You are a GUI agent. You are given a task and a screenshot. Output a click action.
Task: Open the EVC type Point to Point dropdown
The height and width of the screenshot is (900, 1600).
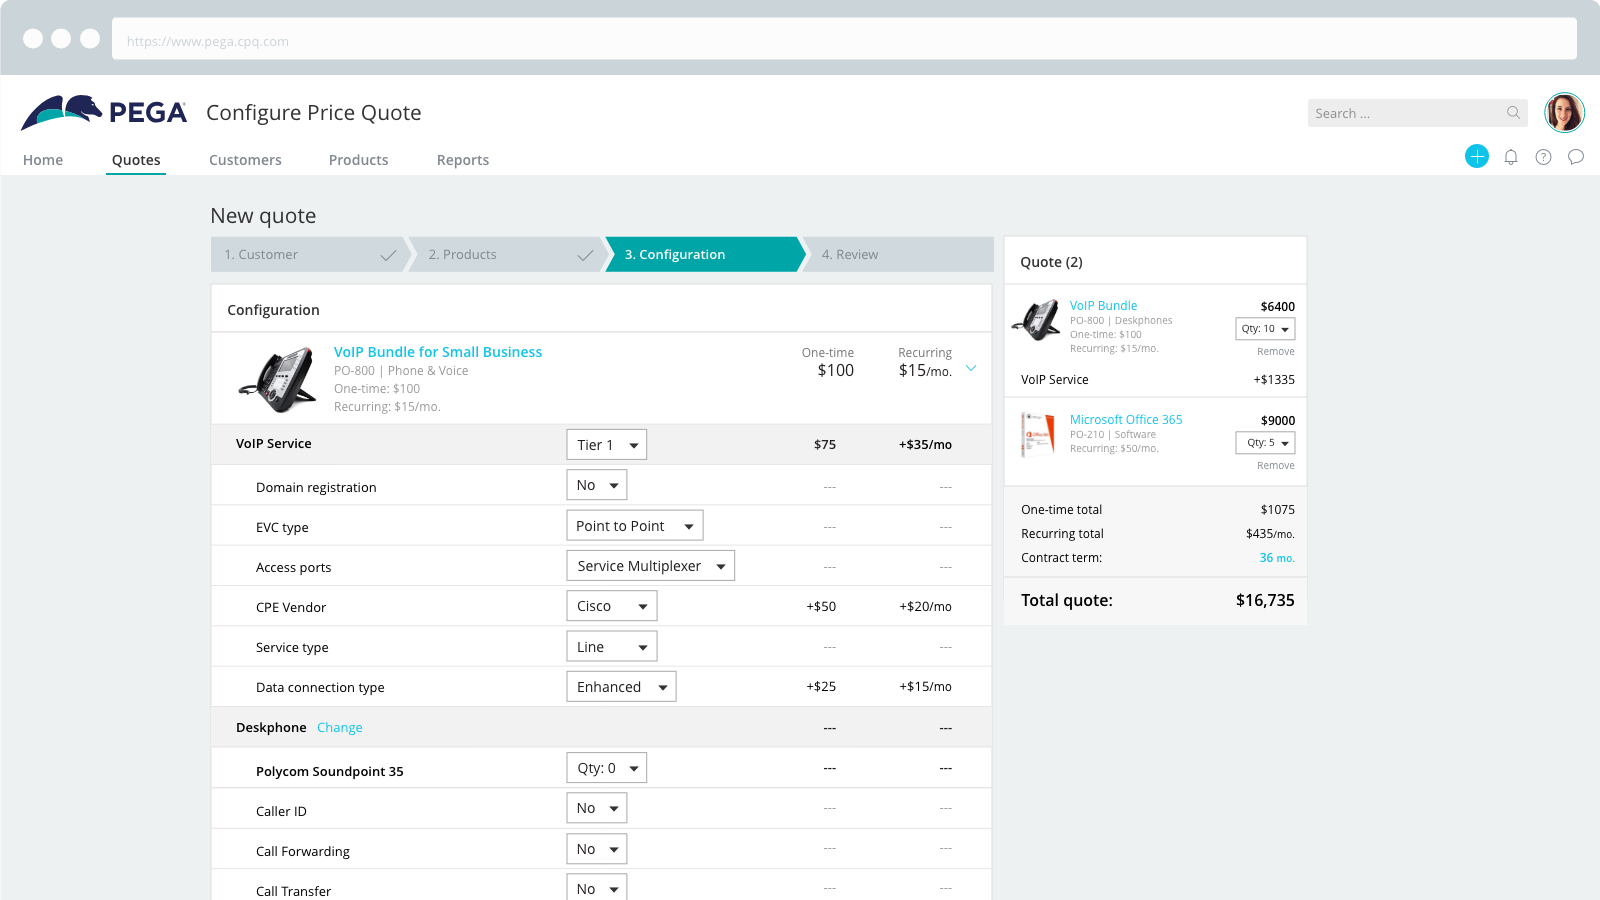coord(635,526)
